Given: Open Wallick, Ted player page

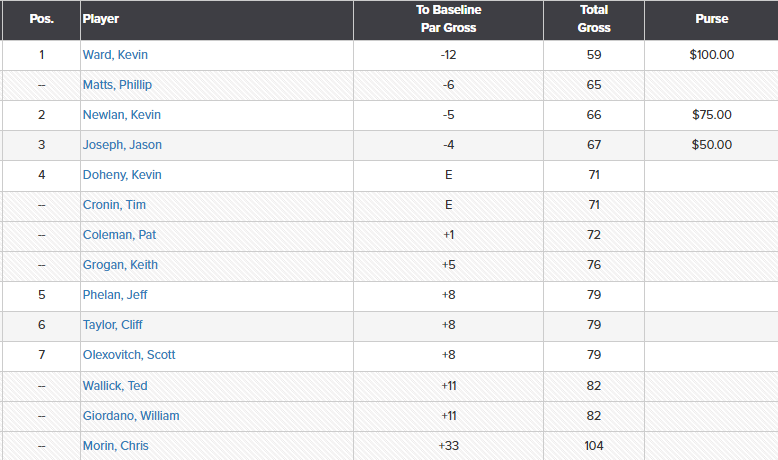Looking at the screenshot, I should (115, 386).
